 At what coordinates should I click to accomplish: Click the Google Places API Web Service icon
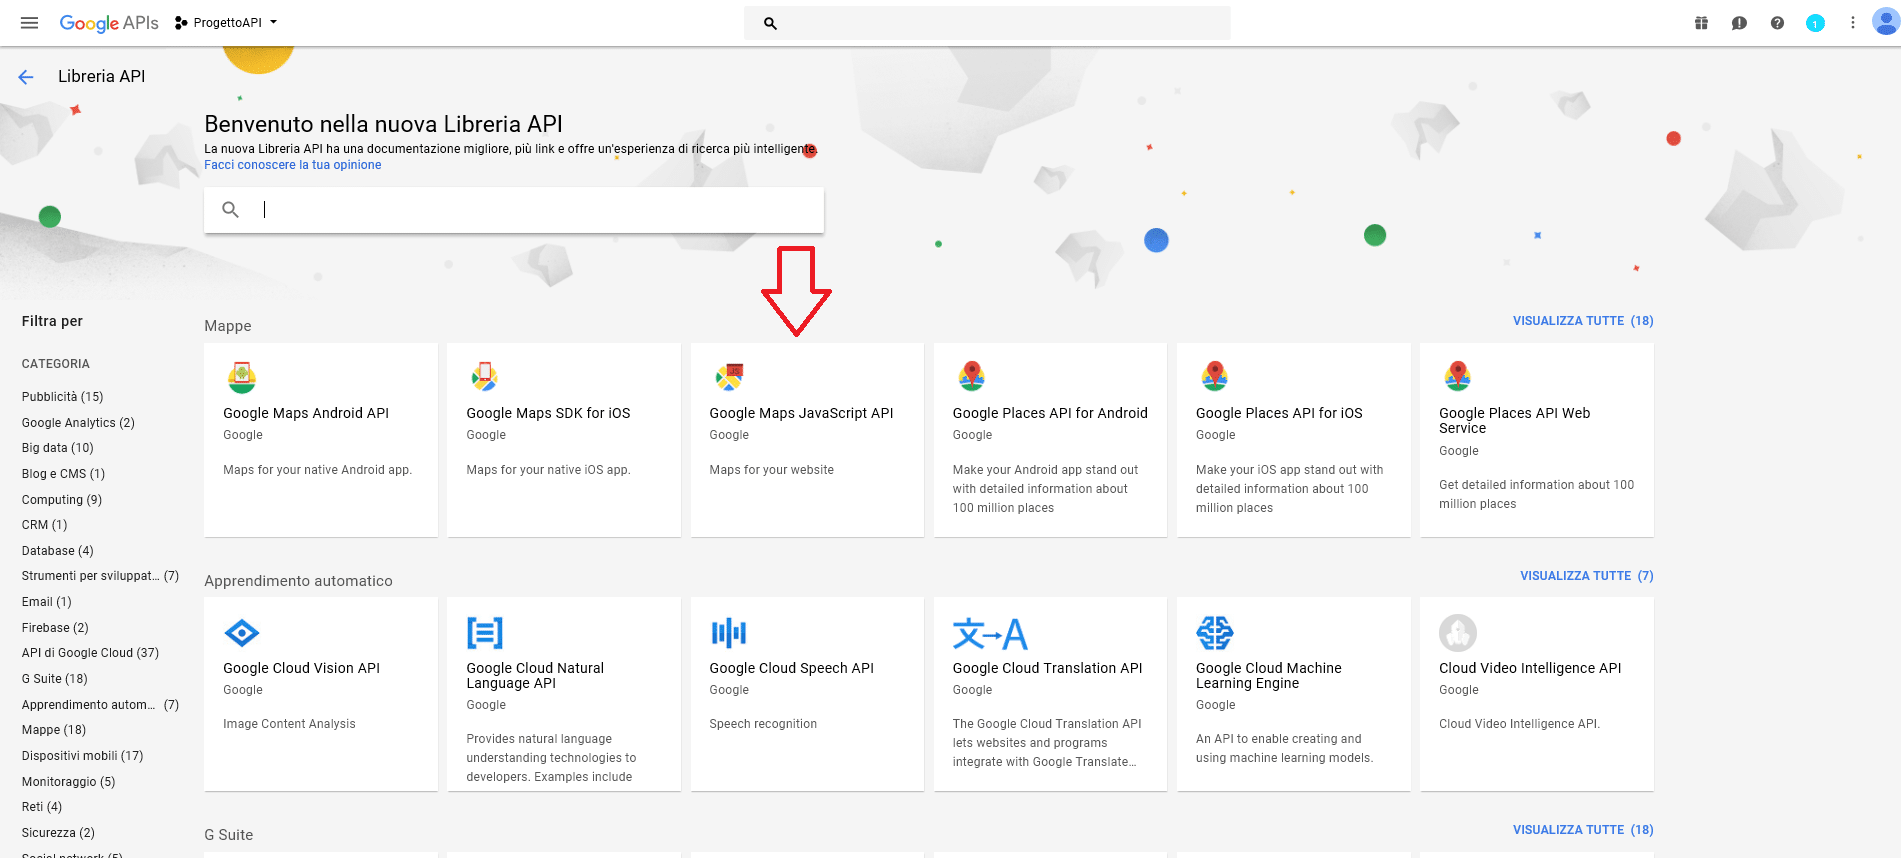1457,377
